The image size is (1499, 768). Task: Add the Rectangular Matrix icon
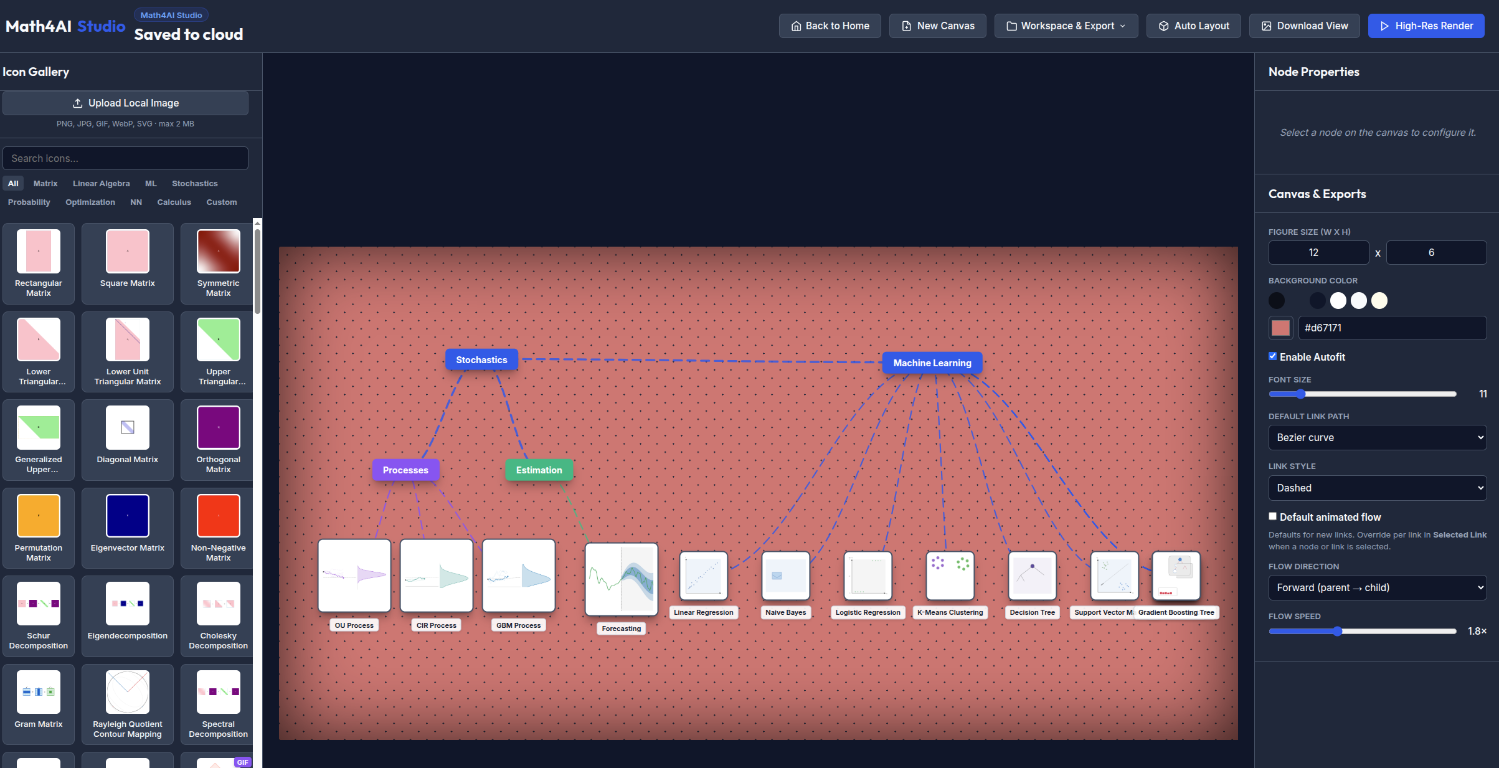coord(39,263)
